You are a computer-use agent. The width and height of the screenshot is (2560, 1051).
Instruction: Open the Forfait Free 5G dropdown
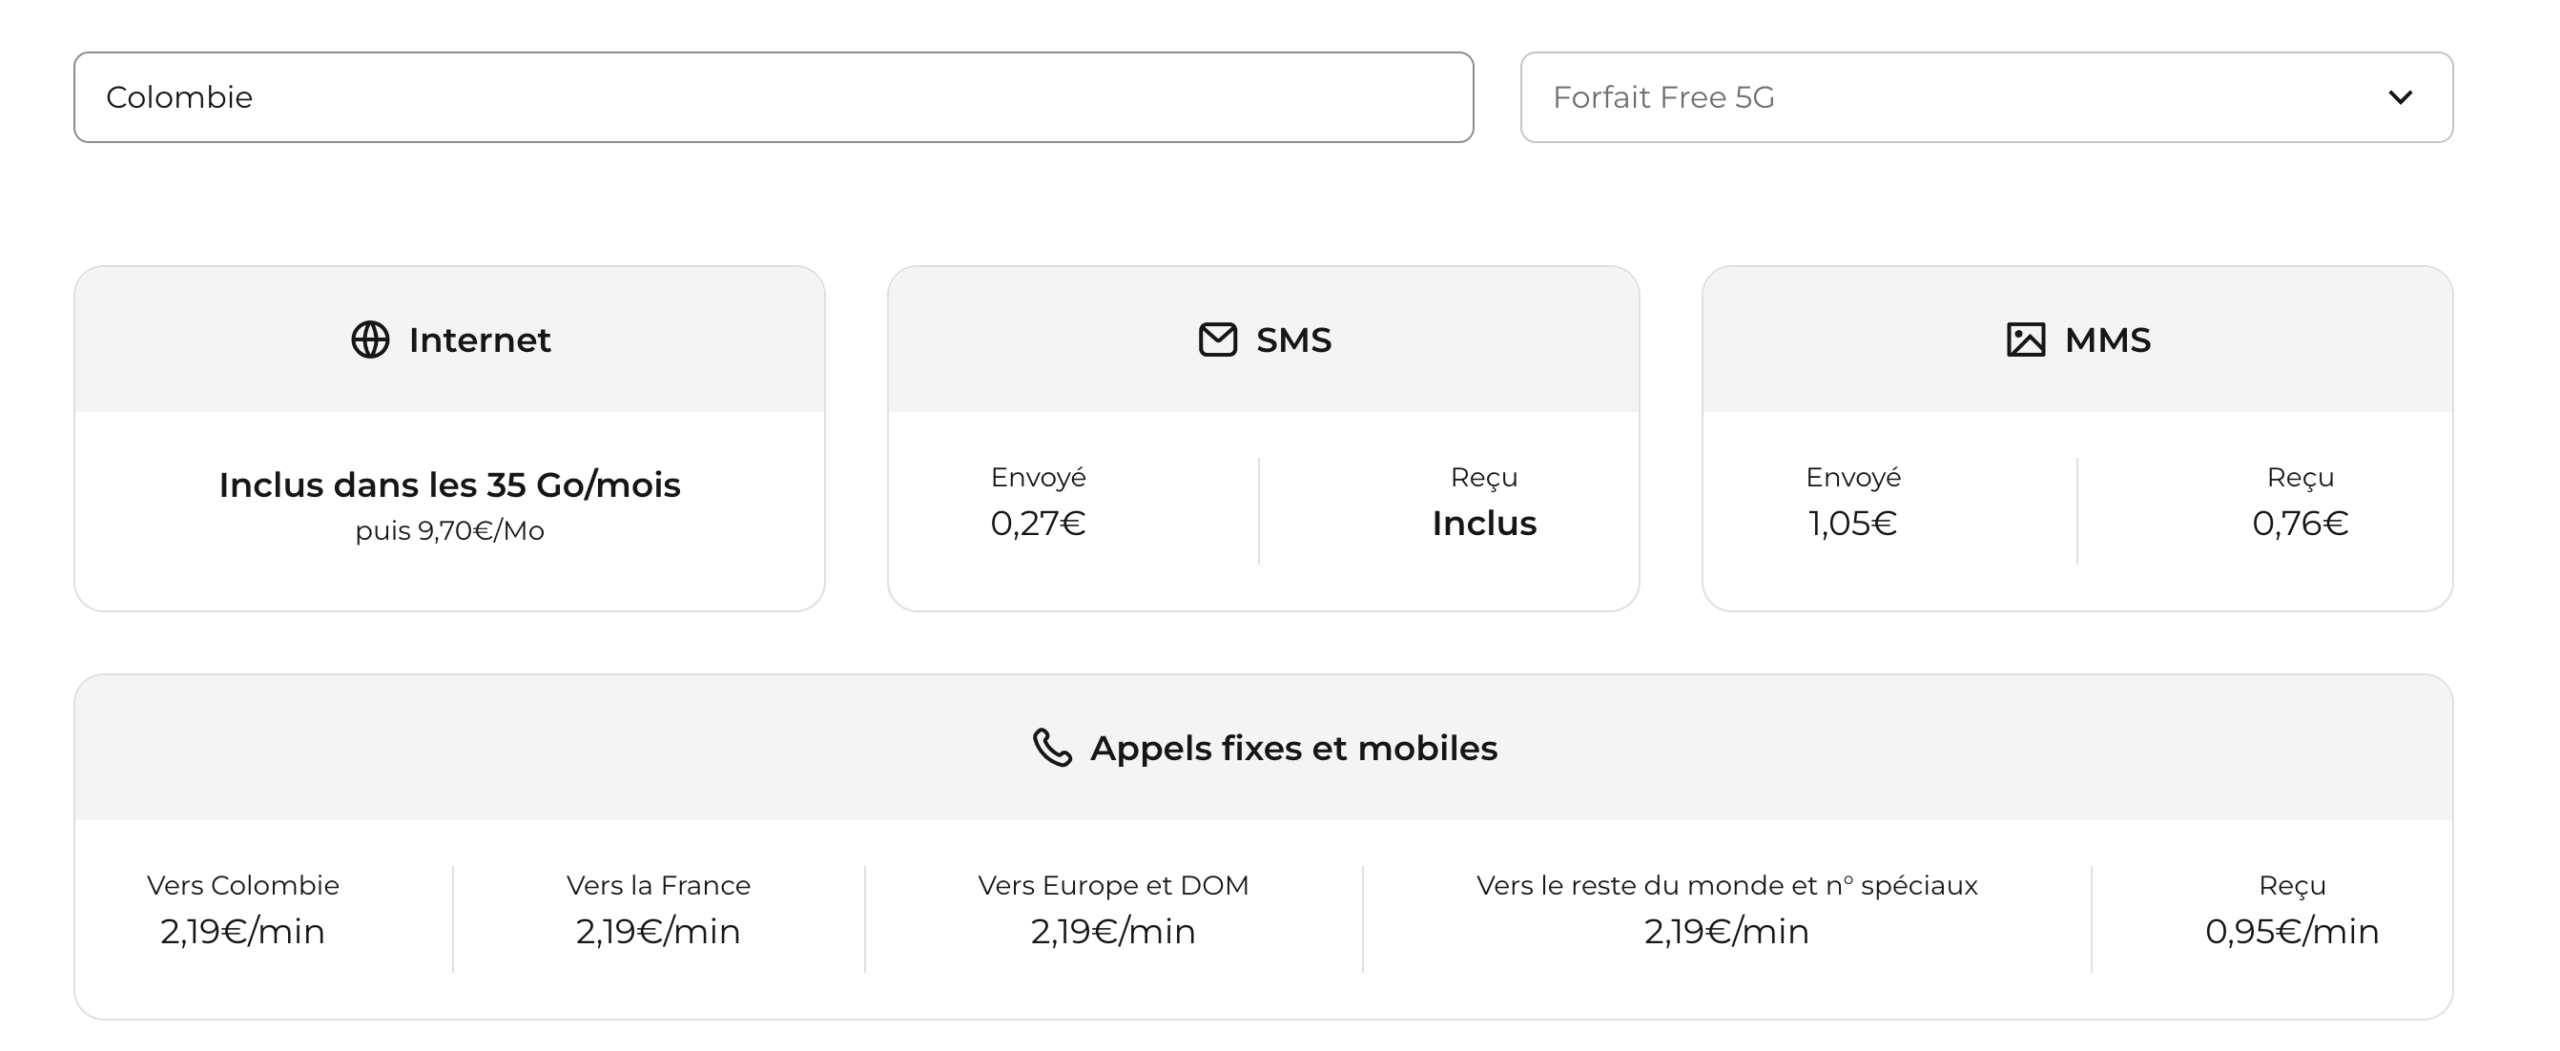[x=1988, y=97]
